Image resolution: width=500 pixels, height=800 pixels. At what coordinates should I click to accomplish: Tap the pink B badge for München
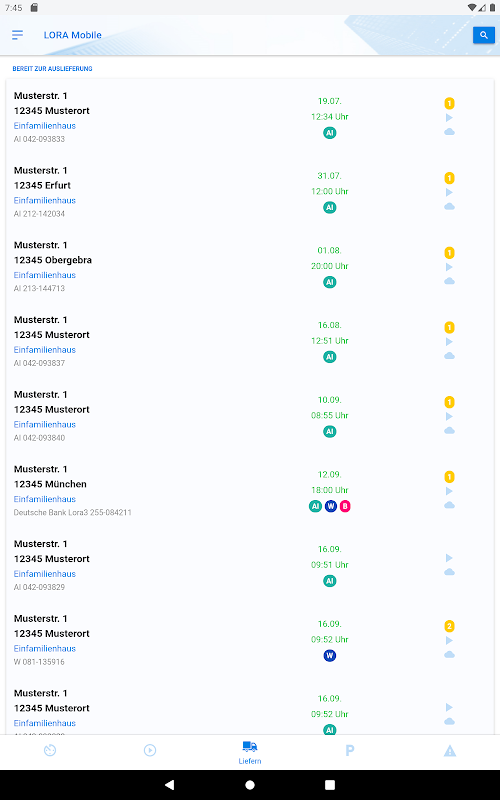pos(345,506)
